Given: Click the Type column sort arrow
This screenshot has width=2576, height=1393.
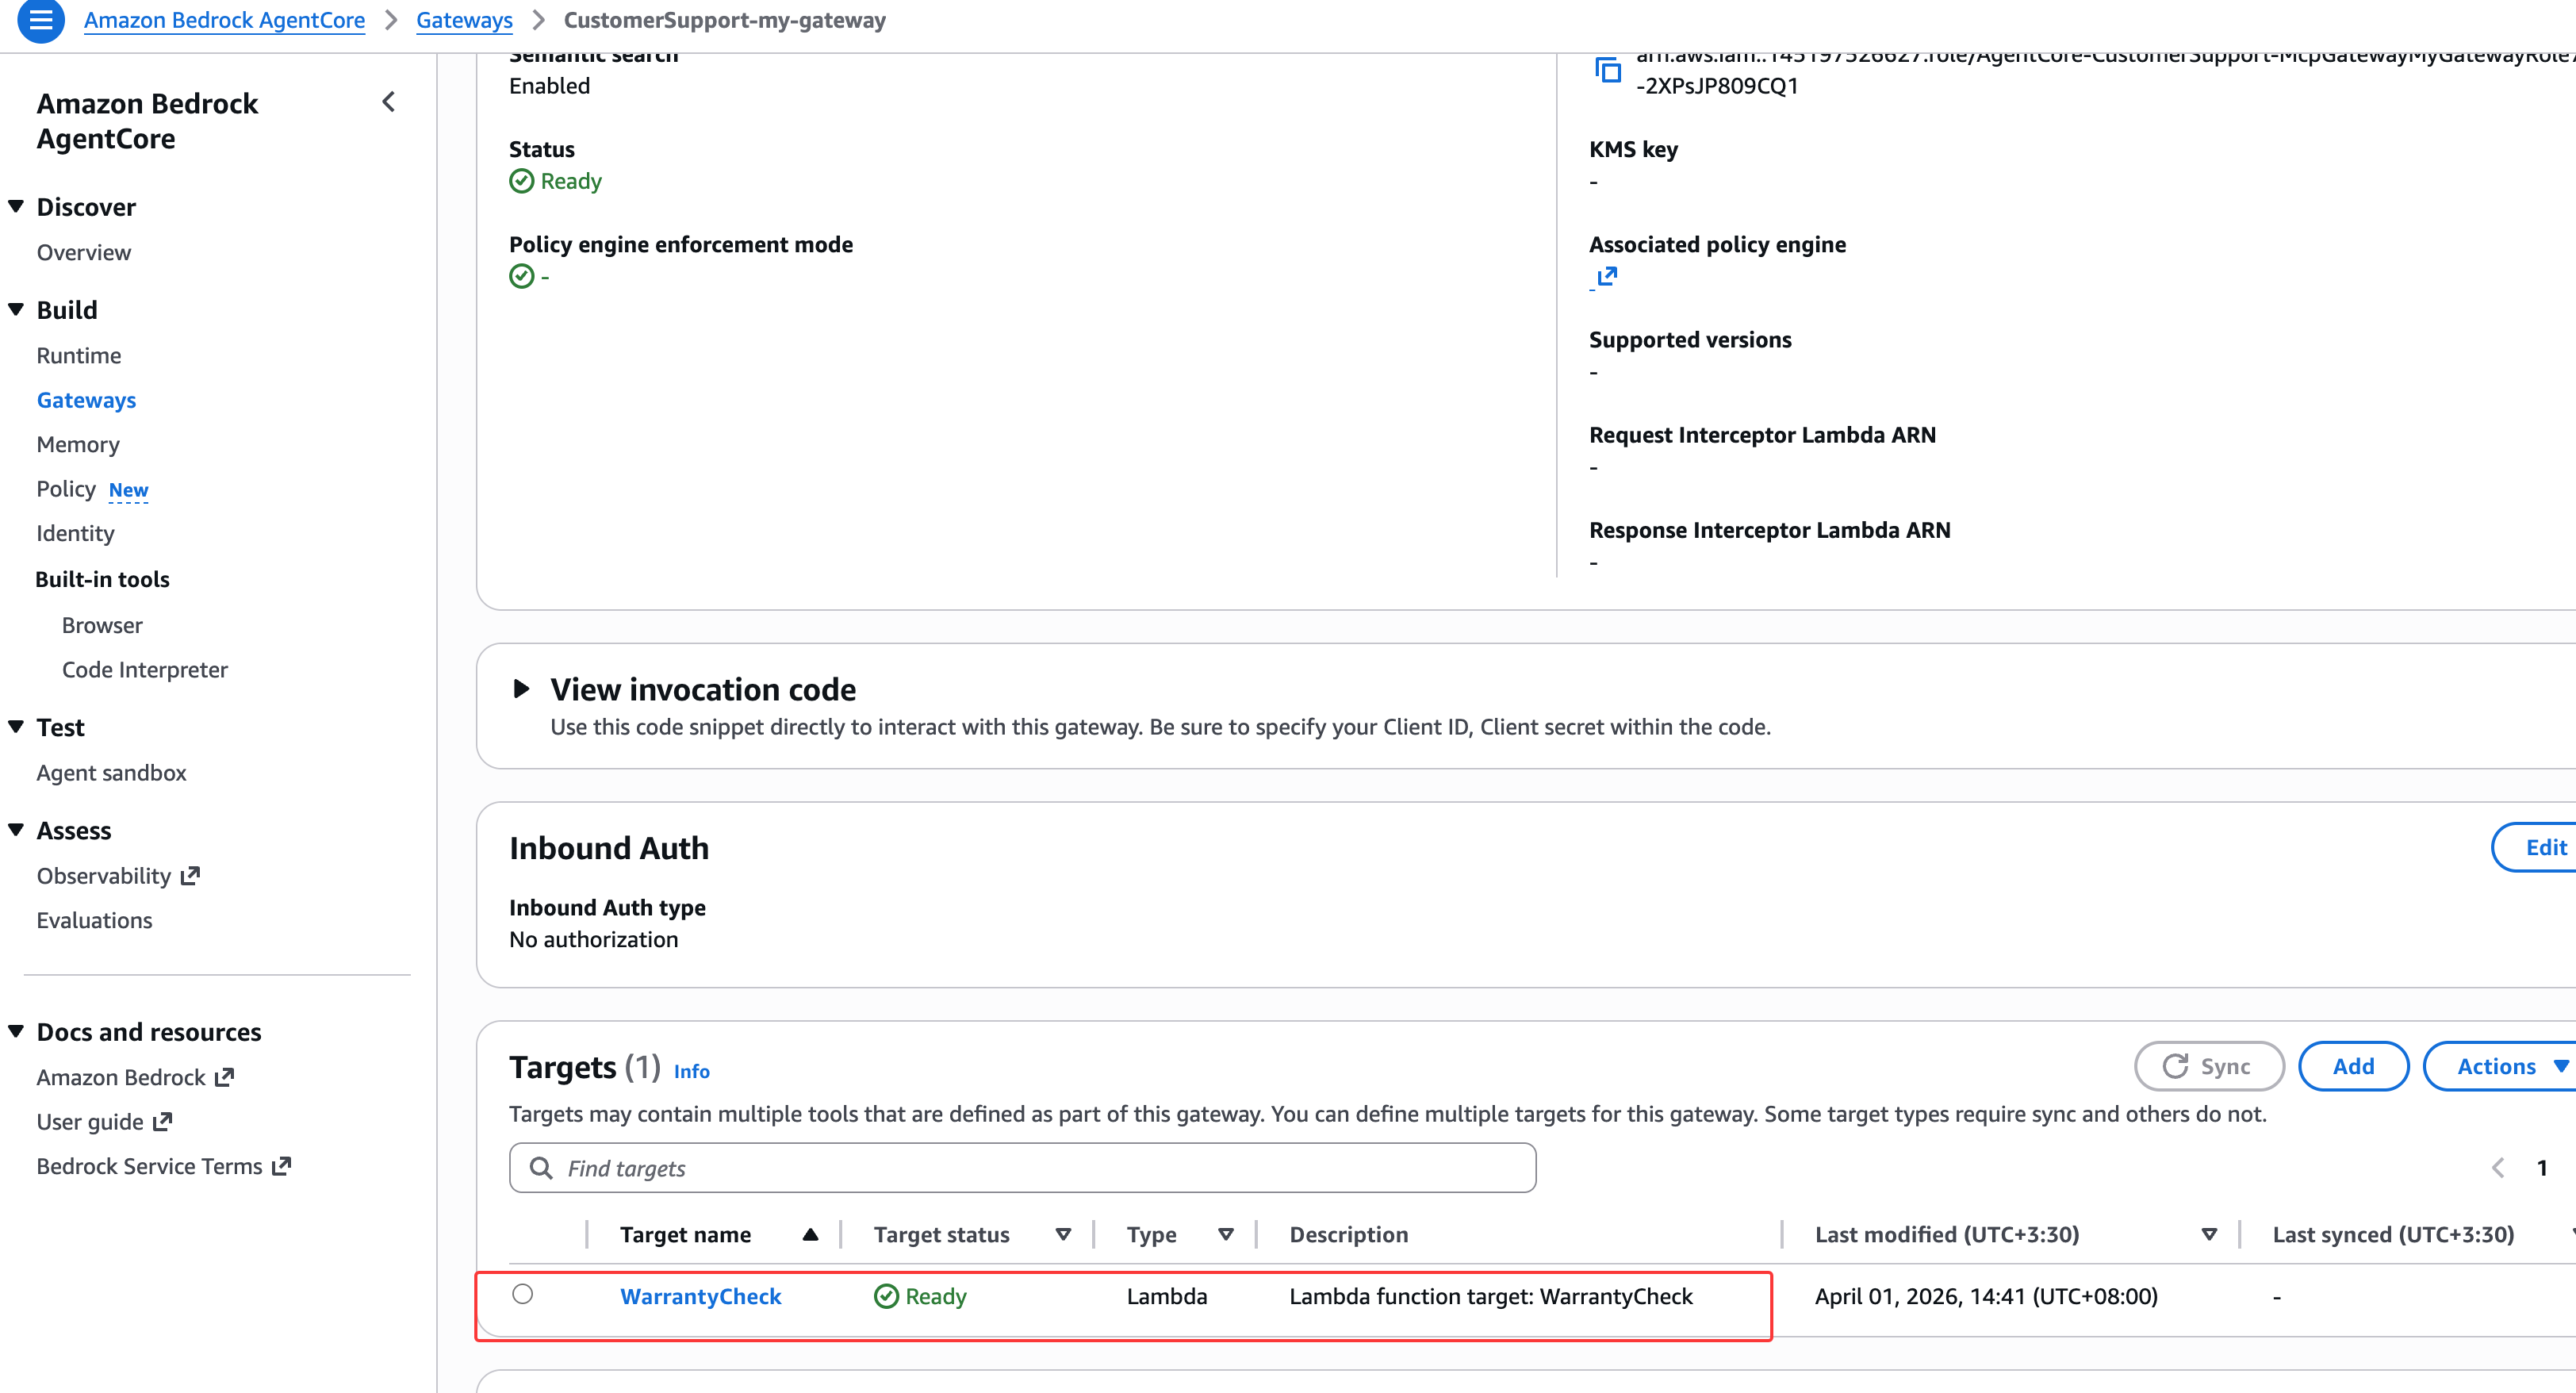Looking at the screenshot, I should 1225,1234.
